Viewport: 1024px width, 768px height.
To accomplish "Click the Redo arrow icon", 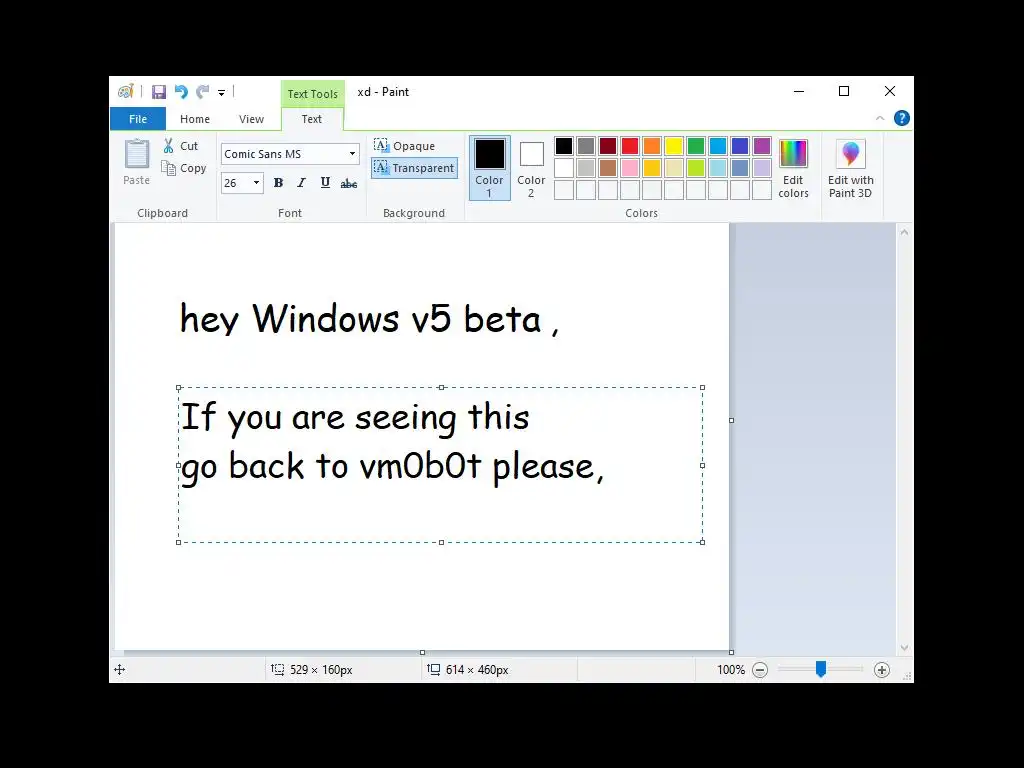I will [203, 92].
